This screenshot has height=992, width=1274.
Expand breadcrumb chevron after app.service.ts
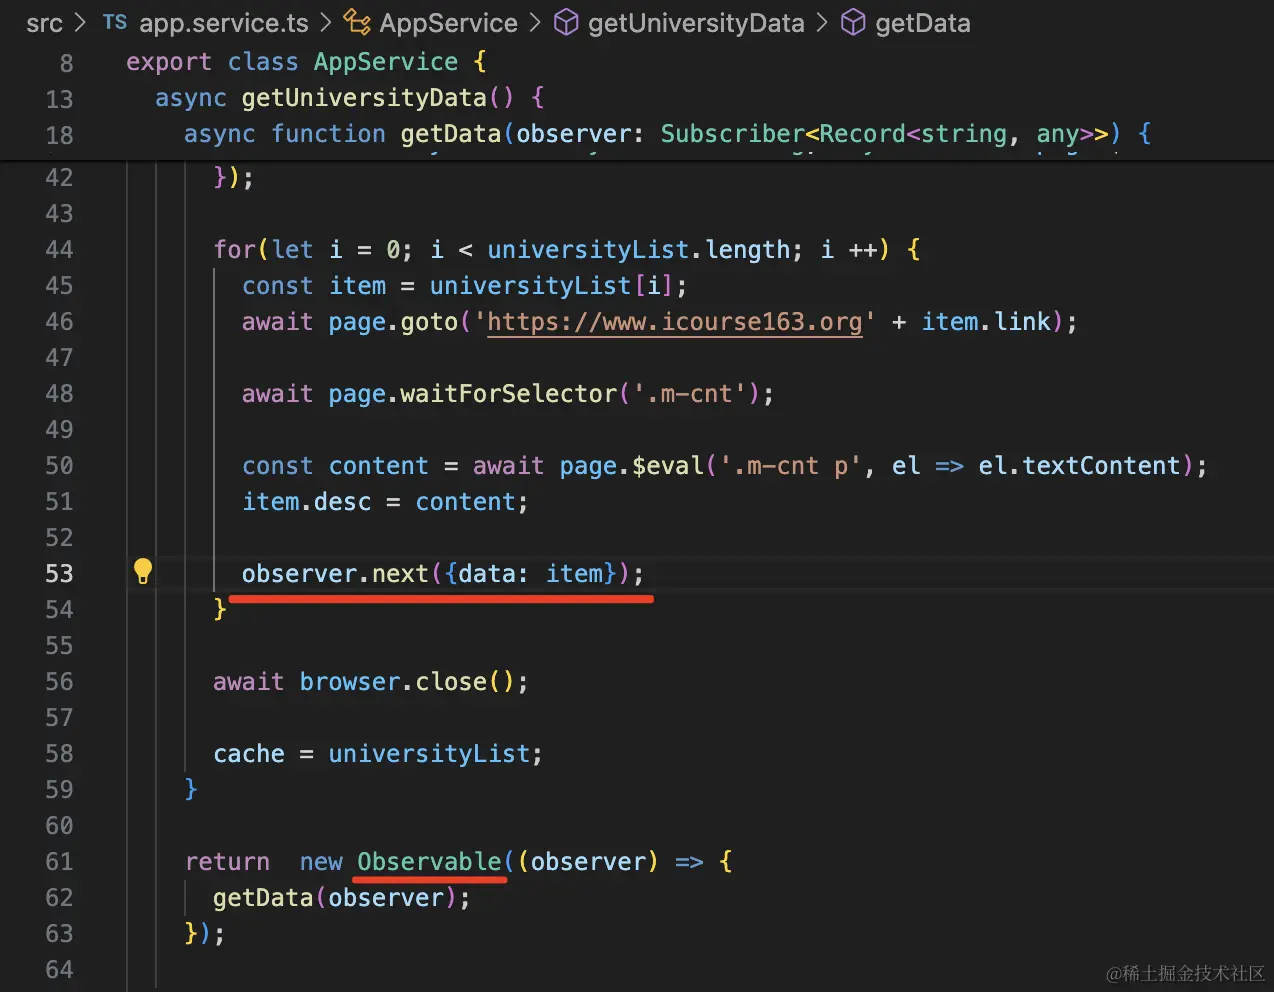pos(326,22)
